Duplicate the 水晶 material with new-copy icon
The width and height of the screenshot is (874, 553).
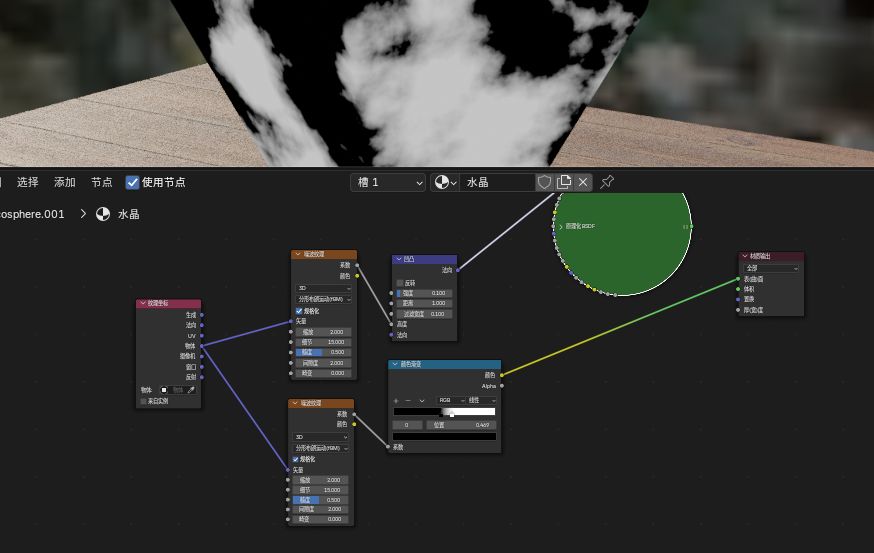pos(564,182)
